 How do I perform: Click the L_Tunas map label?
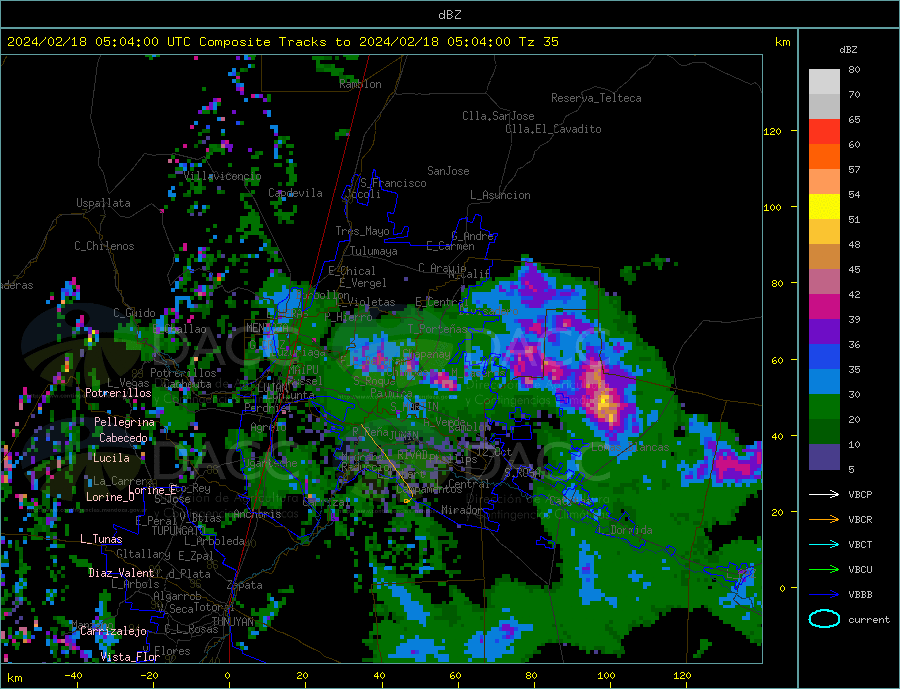(101, 539)
